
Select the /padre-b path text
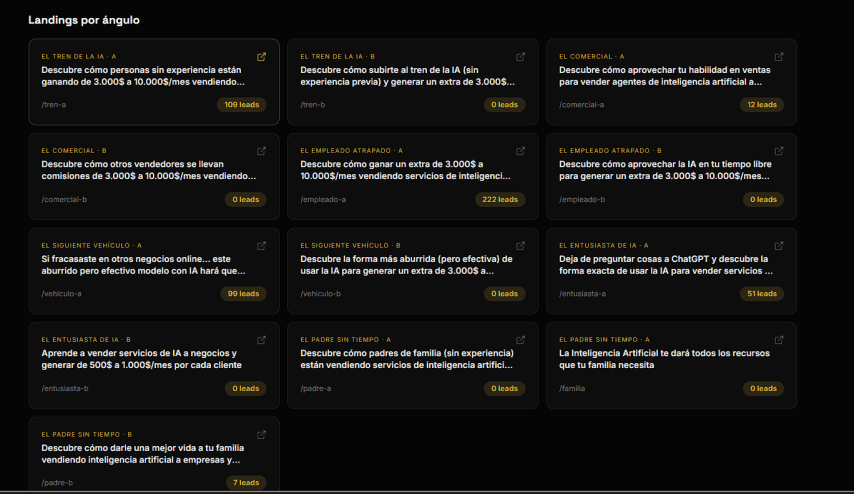(x=57, y=483)
